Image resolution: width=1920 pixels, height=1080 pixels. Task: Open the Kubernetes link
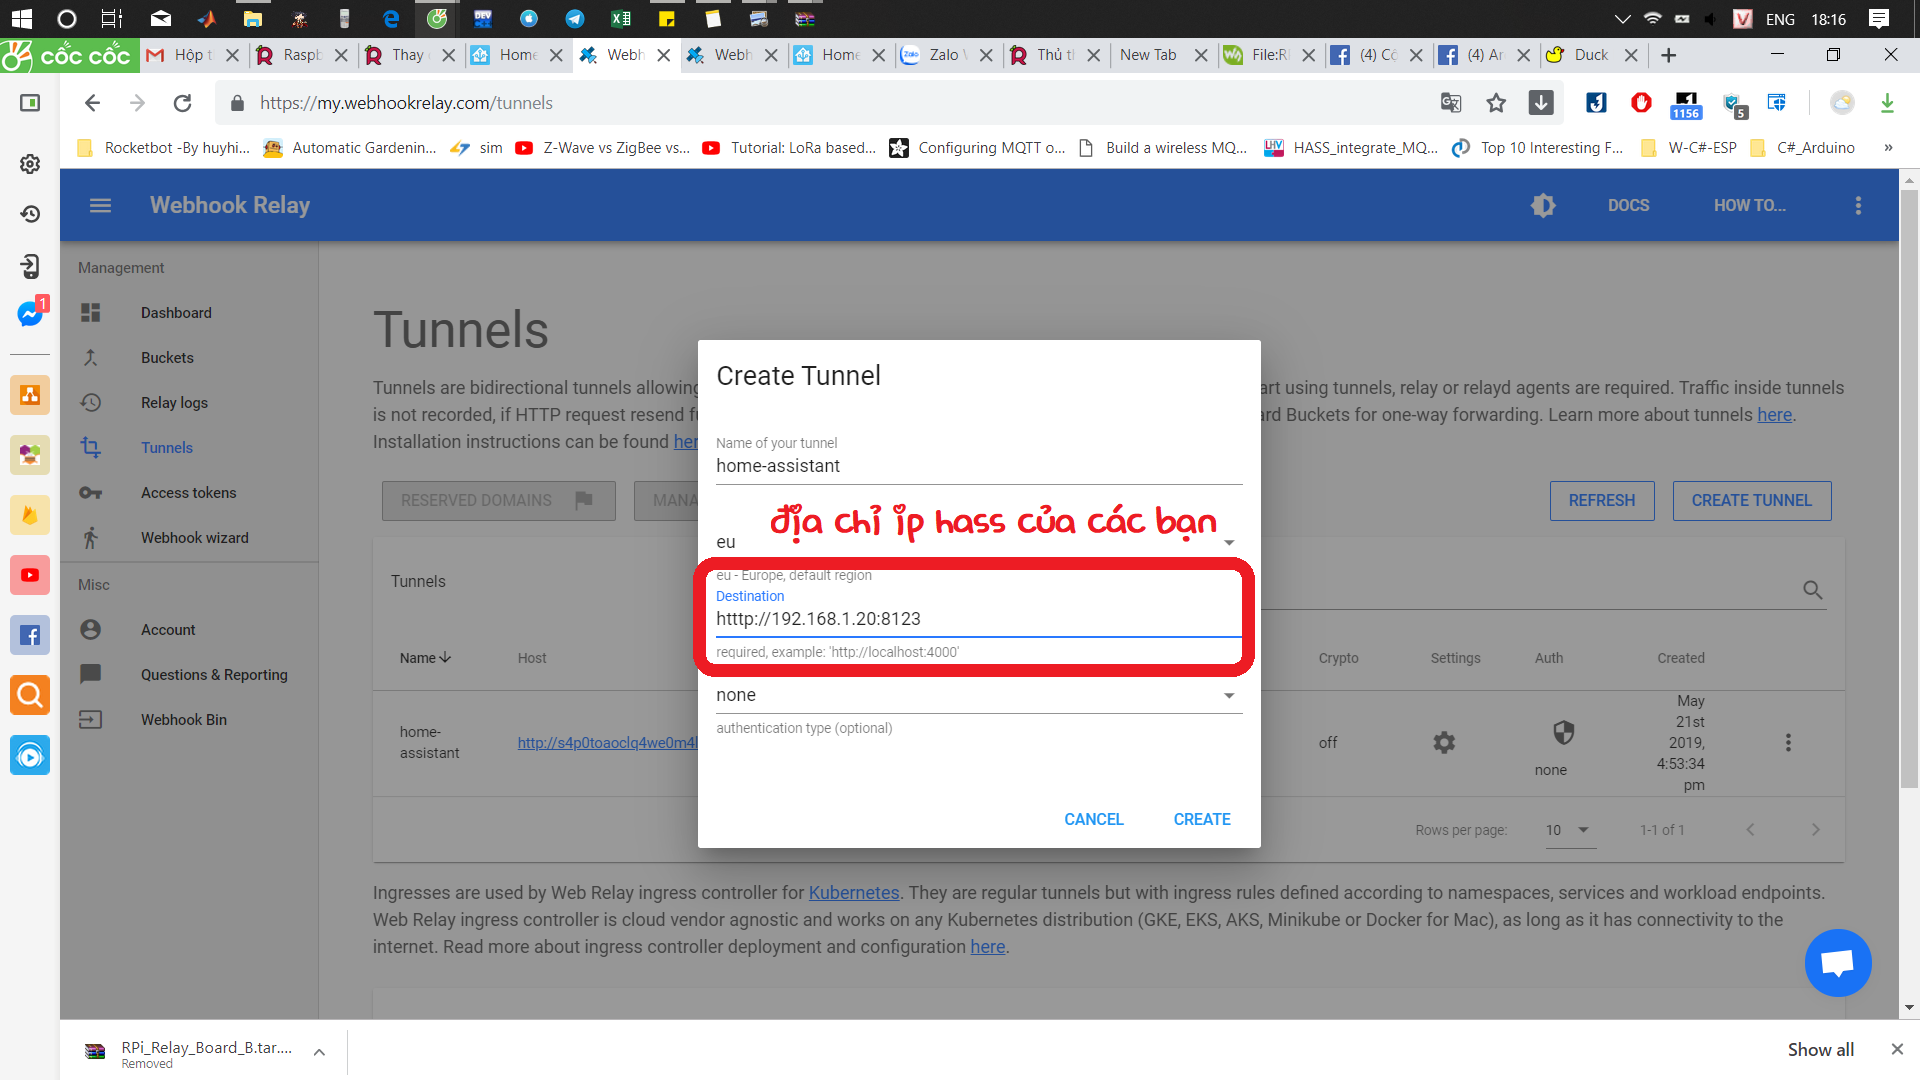click(853, 892)
